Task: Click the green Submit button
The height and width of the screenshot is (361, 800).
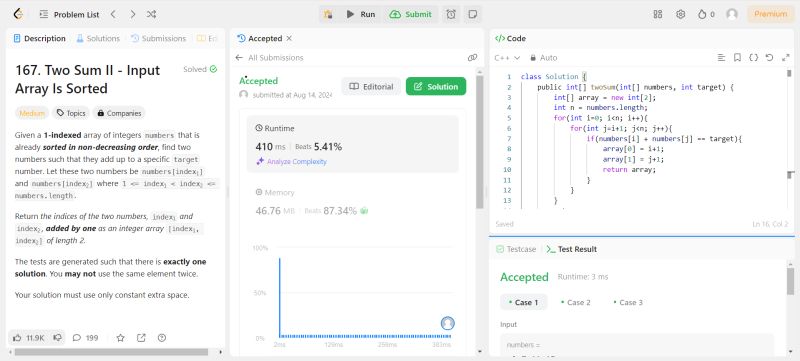Action: coord(411,14)
